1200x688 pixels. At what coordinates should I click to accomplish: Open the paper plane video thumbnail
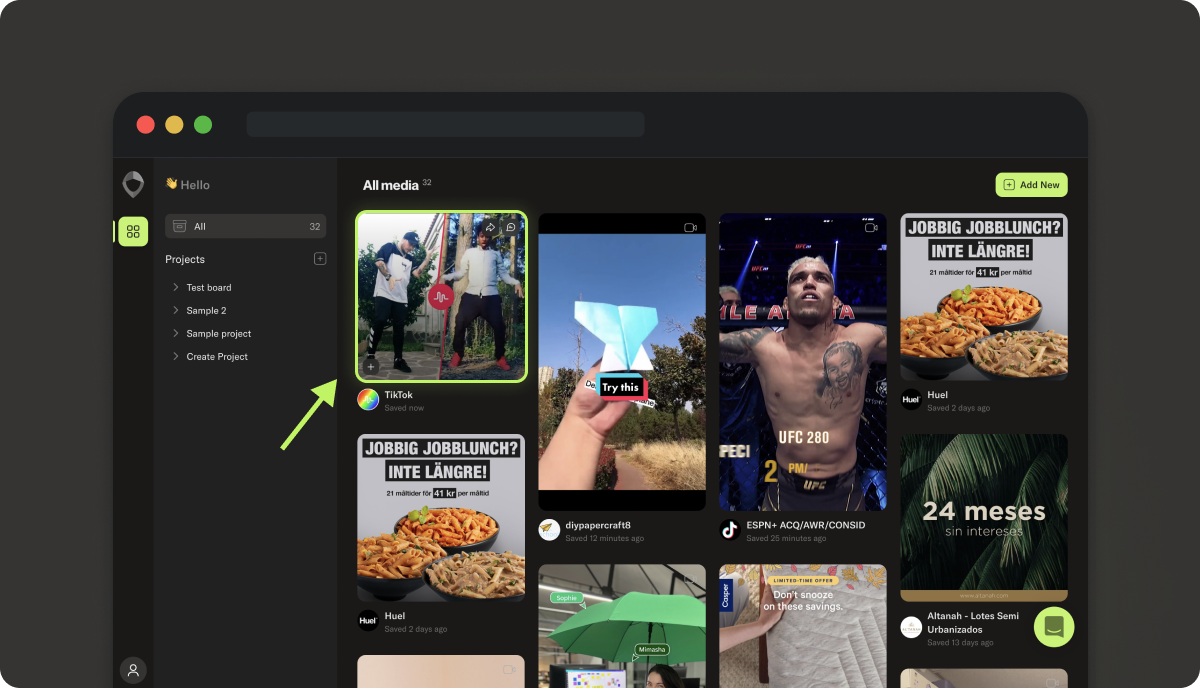click(622, 362)
